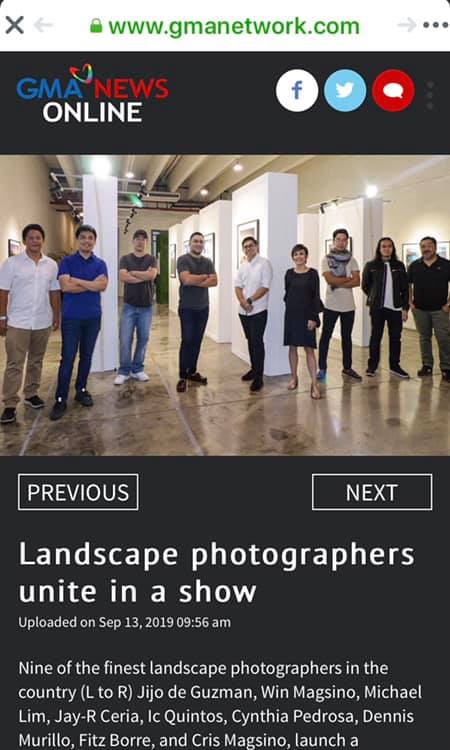Tap the 'Uploaded on Sep 13, 2019' date line
The width and height of the screenshot is (450, 750).
coord(124,622)
